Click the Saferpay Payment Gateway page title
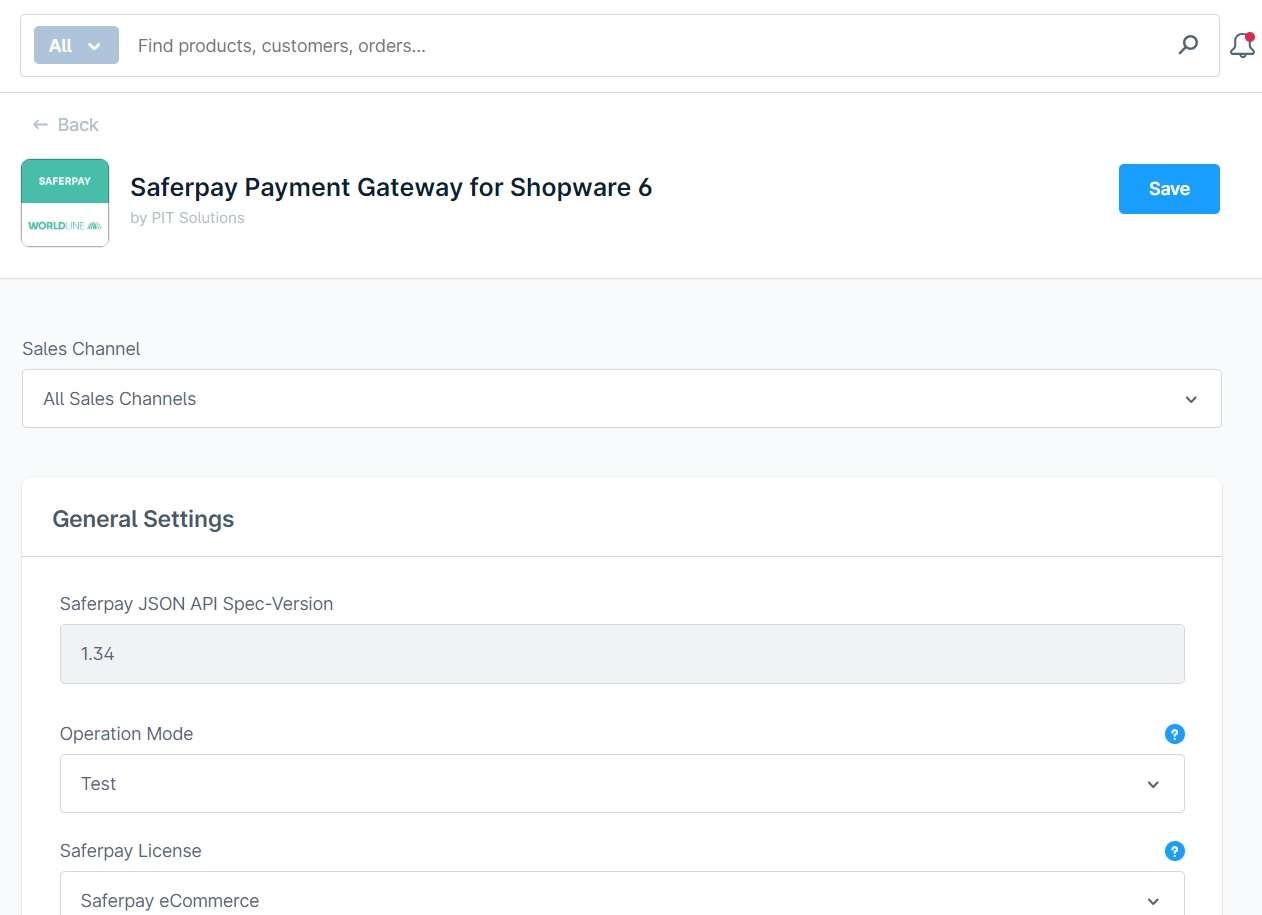The image size is (1262, 915). [x=391, y=187]
